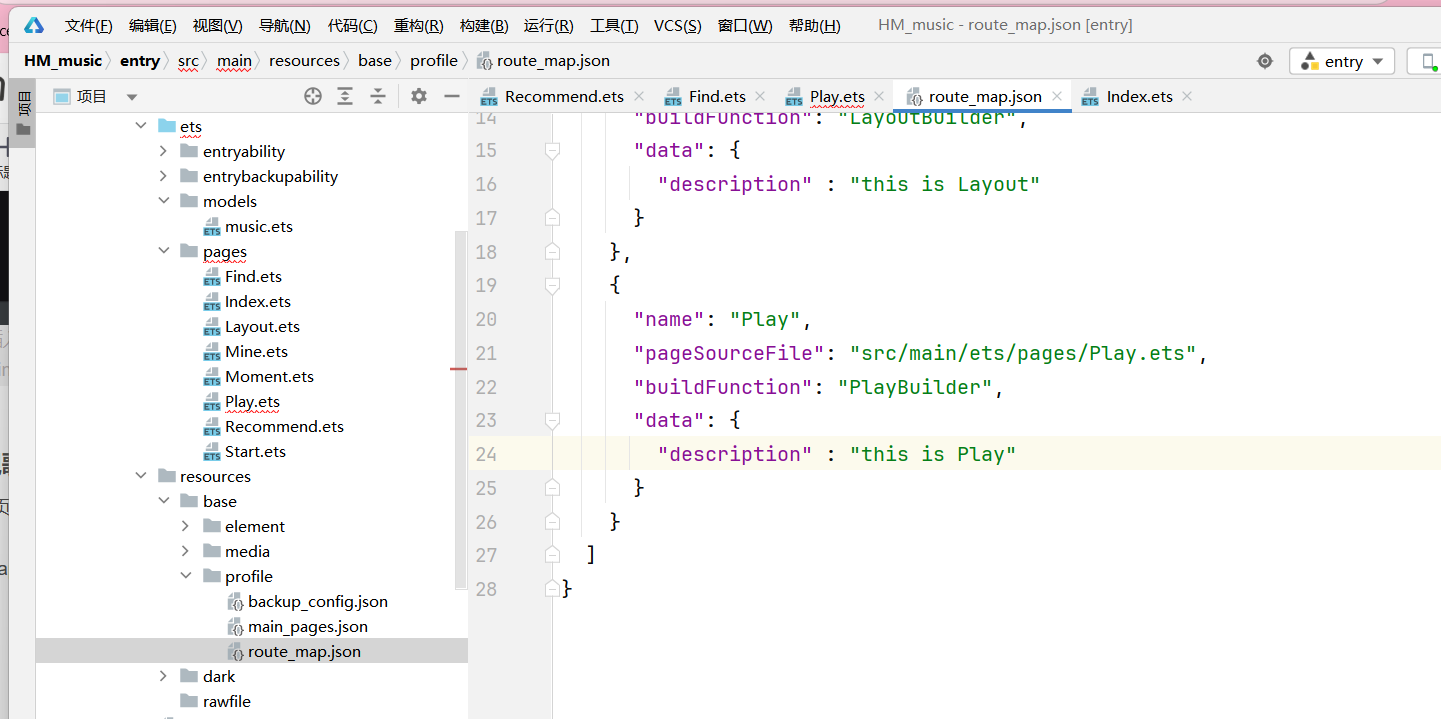Open the entry run configuration dropdown

[1342, 61]
